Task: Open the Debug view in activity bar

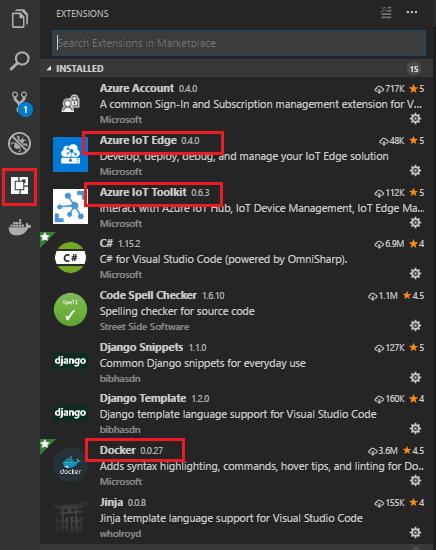Action: [20, 143]
